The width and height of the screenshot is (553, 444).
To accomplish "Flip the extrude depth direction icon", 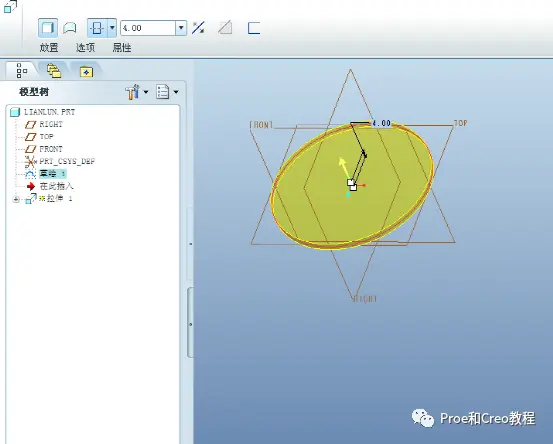I will tap(198, 28).
